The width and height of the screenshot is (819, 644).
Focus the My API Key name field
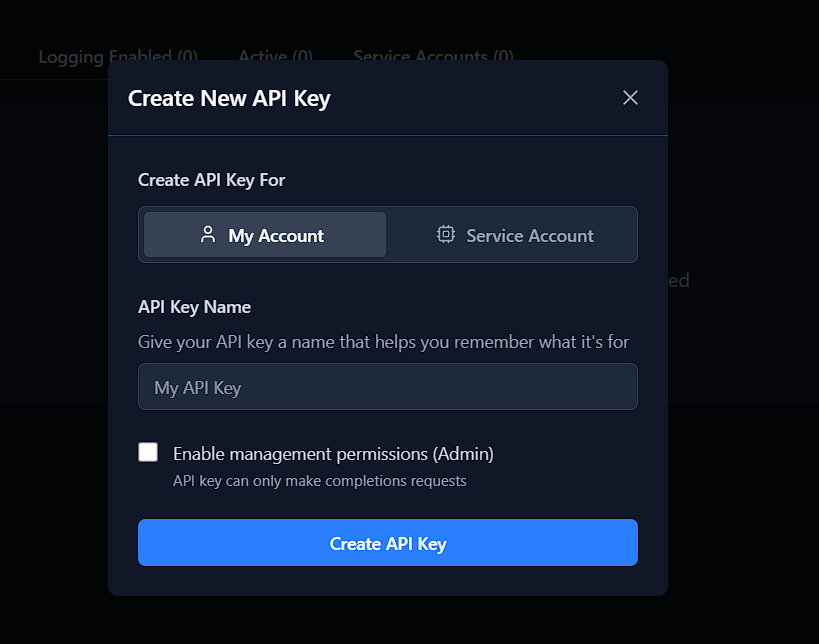pyautogui.click(x=388, y=387)
